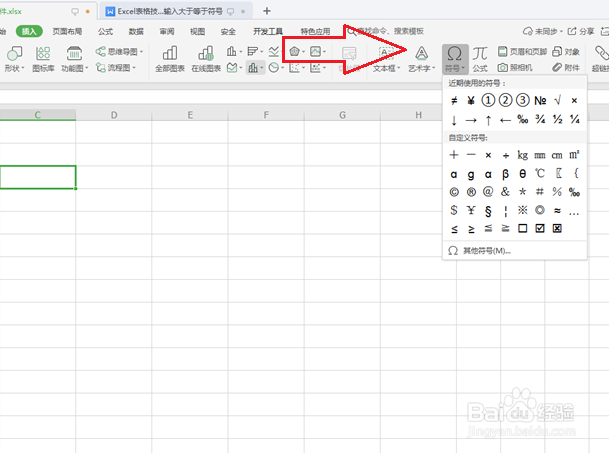Open the 开发工具 ribbon tab

(268, 32)
